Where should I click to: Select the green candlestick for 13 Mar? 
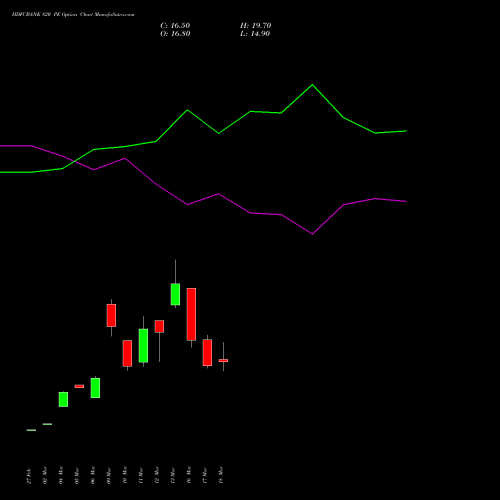click(x=175, y=294)
